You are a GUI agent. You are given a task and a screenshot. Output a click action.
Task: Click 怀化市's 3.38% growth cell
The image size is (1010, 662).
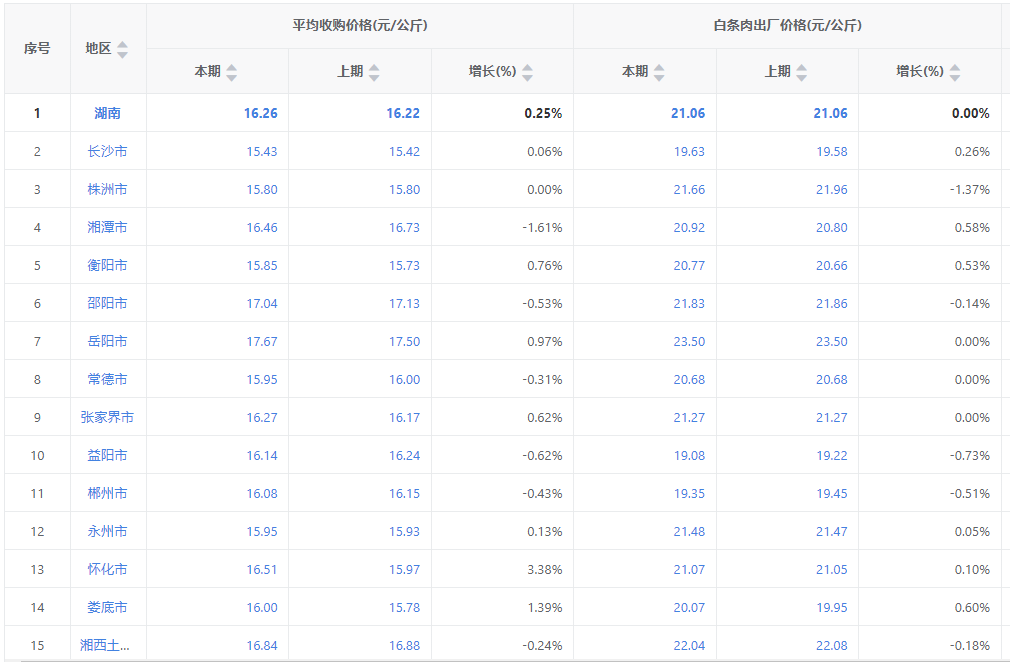coord(544,569)
